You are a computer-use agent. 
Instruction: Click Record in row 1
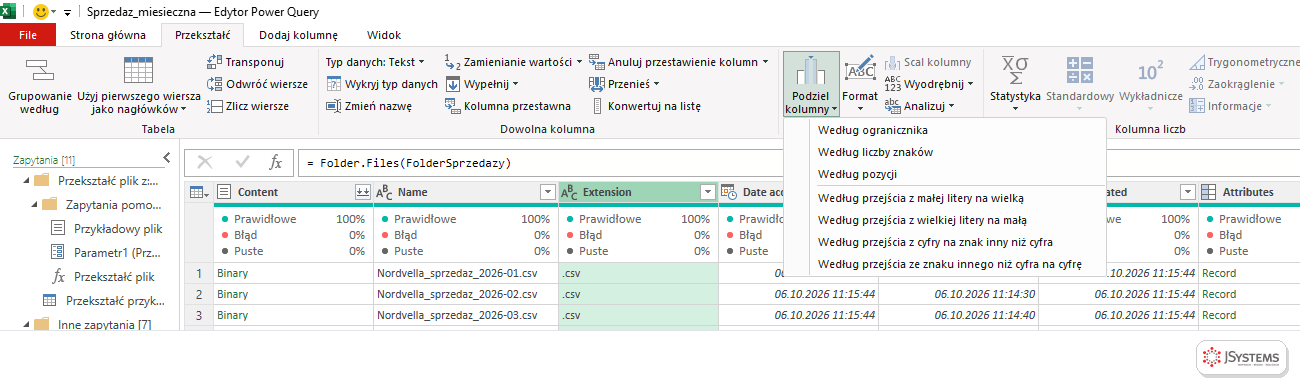point(1219,273)
